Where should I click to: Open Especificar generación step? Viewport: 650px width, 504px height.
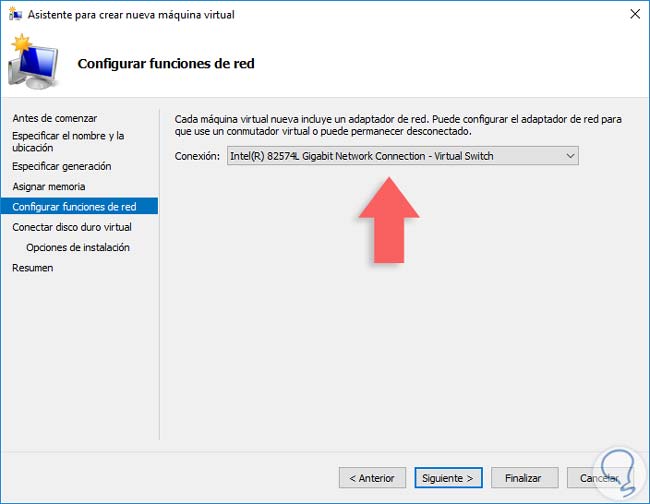62,166
